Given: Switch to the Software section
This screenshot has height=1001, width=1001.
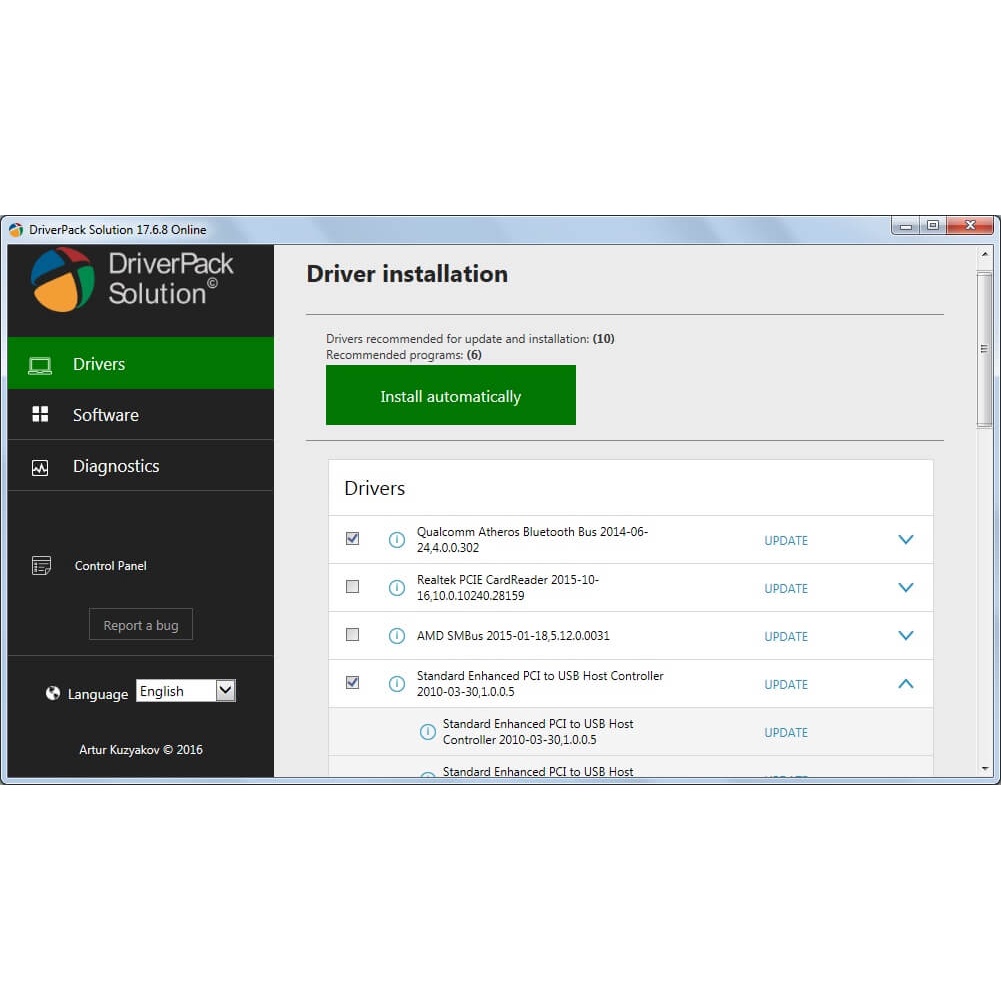Looking at the screenshot, I should [106, 415].
